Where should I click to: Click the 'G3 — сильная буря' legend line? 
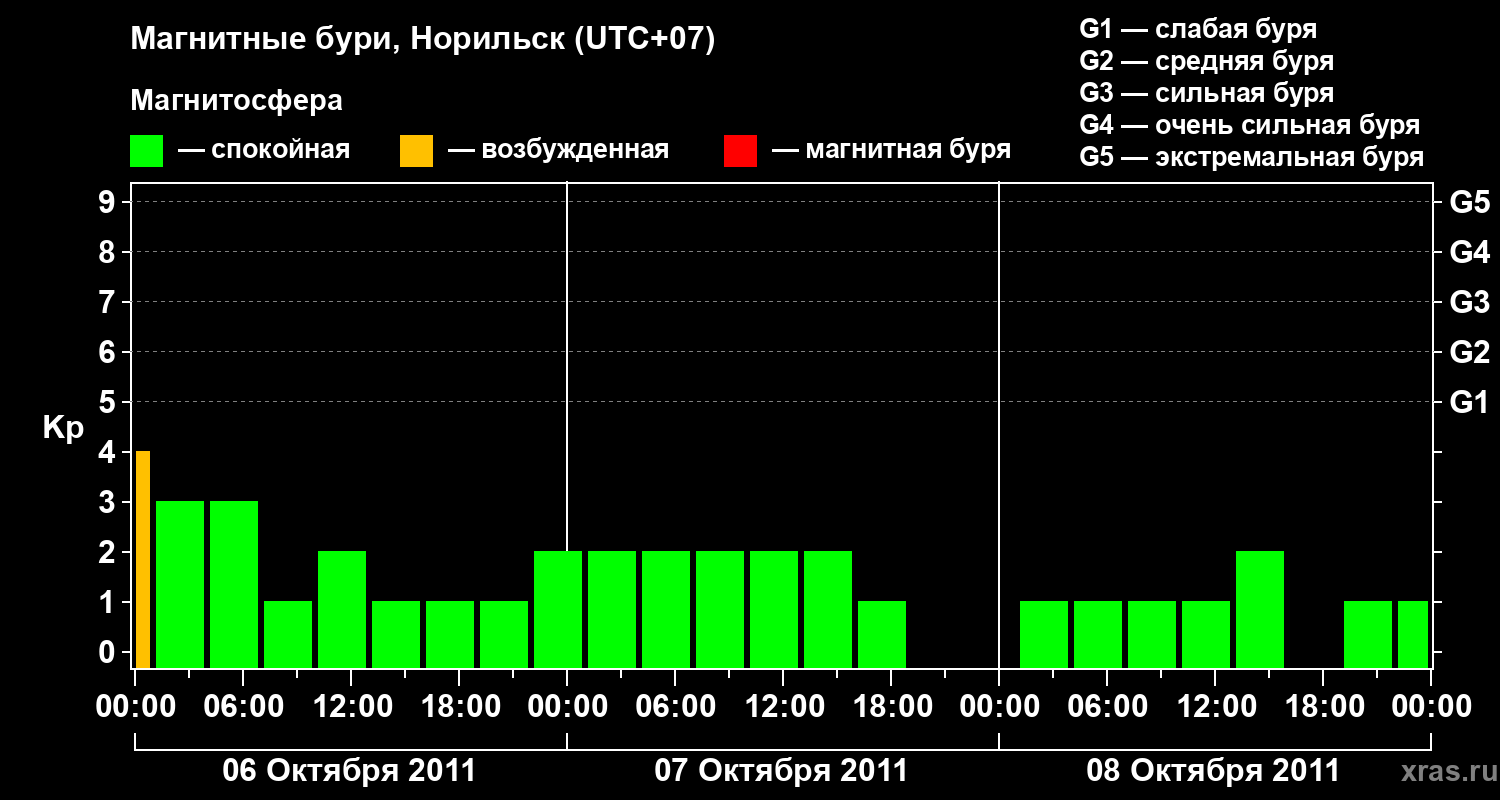(1206, 93)
